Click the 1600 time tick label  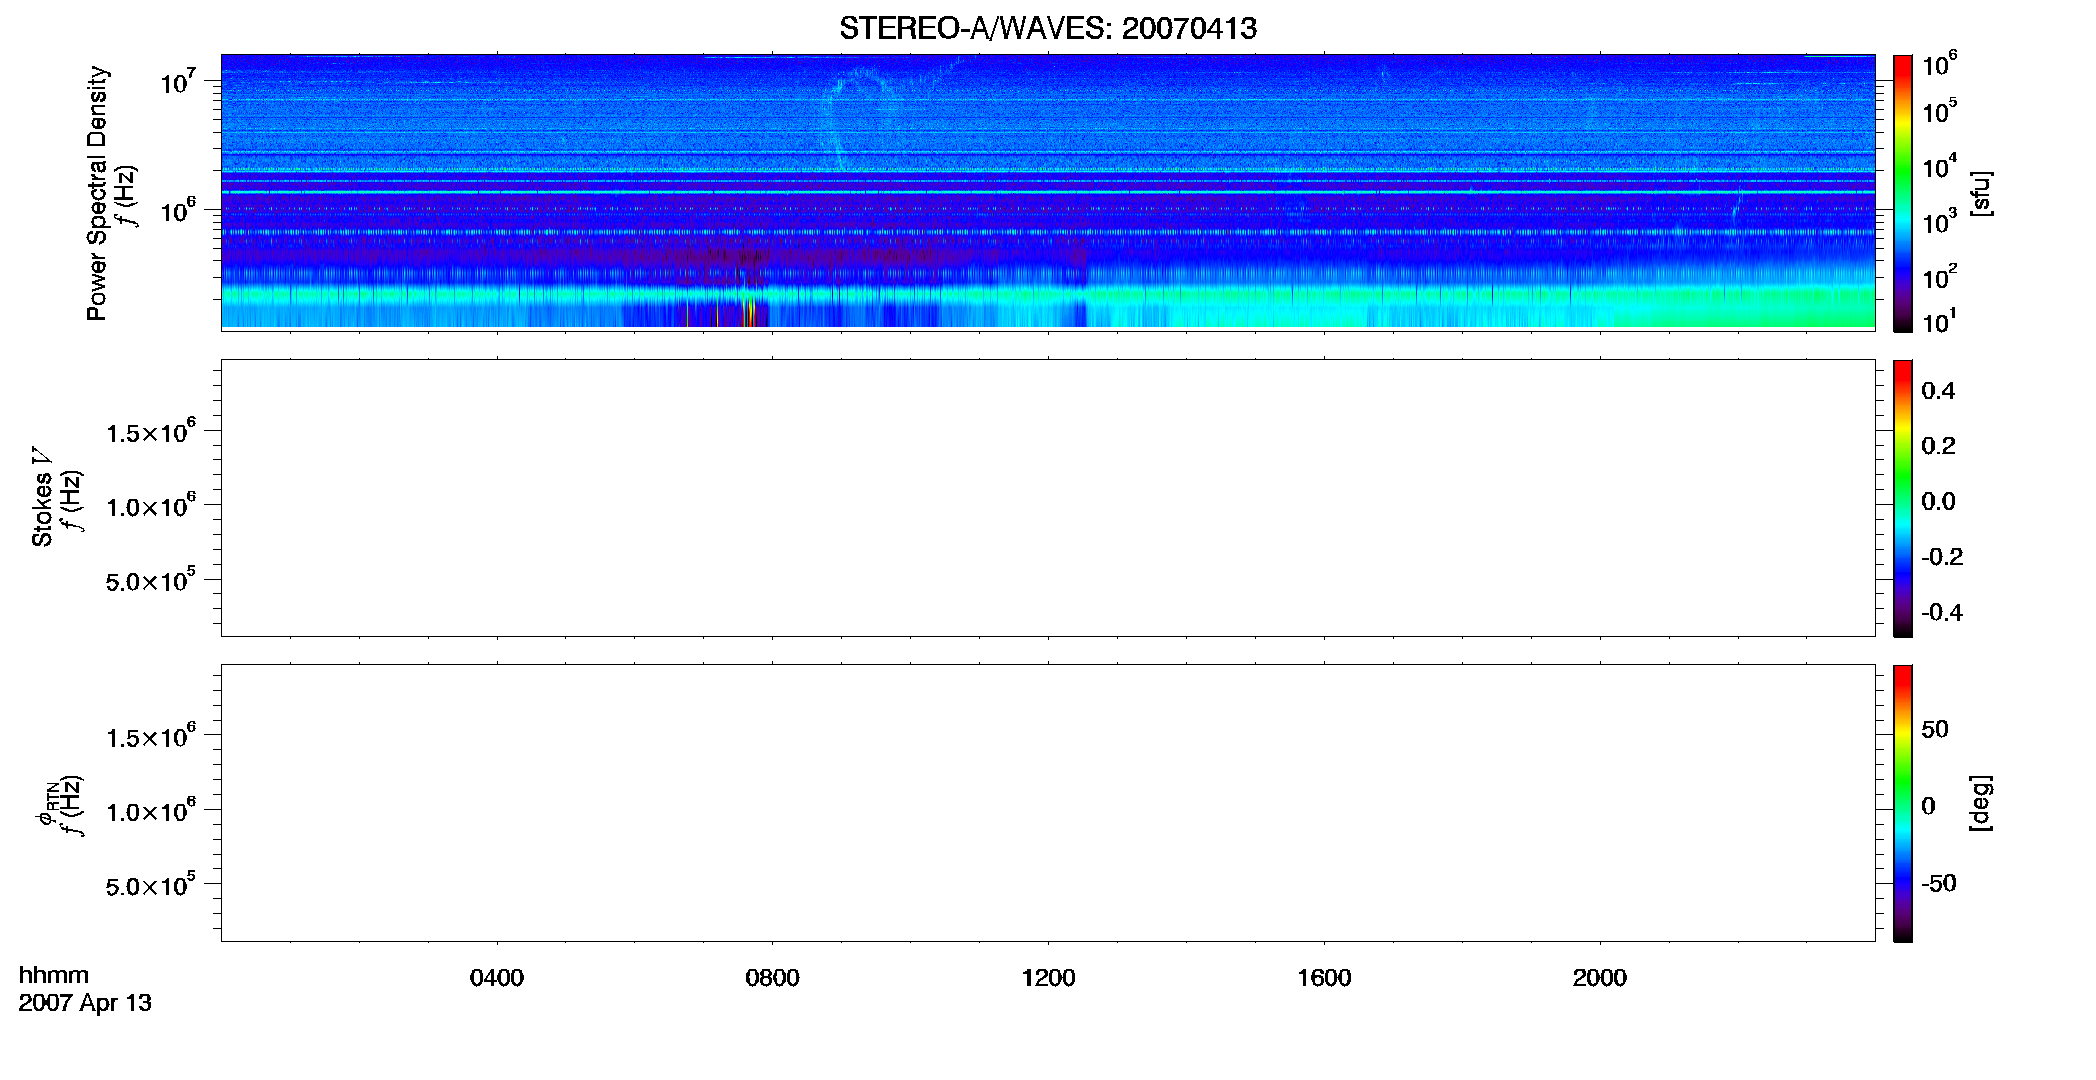pyautogui.click(x=1324, y=977)
